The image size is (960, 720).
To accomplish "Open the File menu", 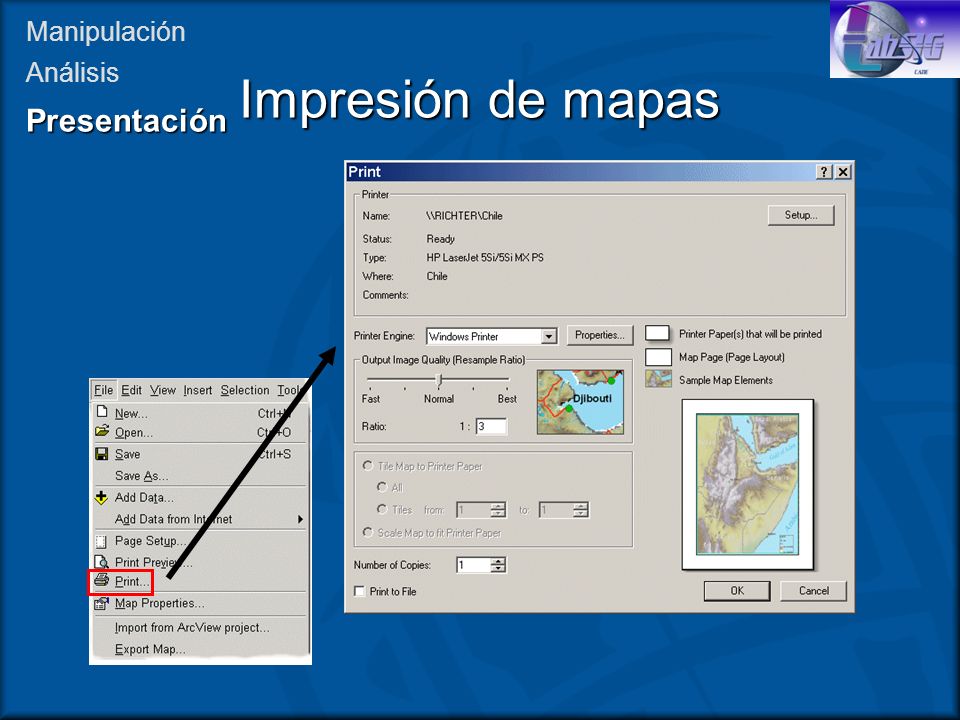I will coord(103,390).
